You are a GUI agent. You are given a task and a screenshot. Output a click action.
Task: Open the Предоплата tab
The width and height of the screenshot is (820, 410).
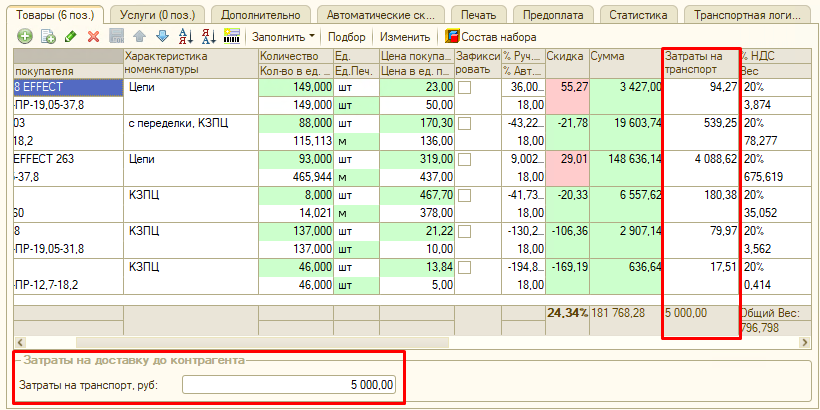(x=553, y=15)
